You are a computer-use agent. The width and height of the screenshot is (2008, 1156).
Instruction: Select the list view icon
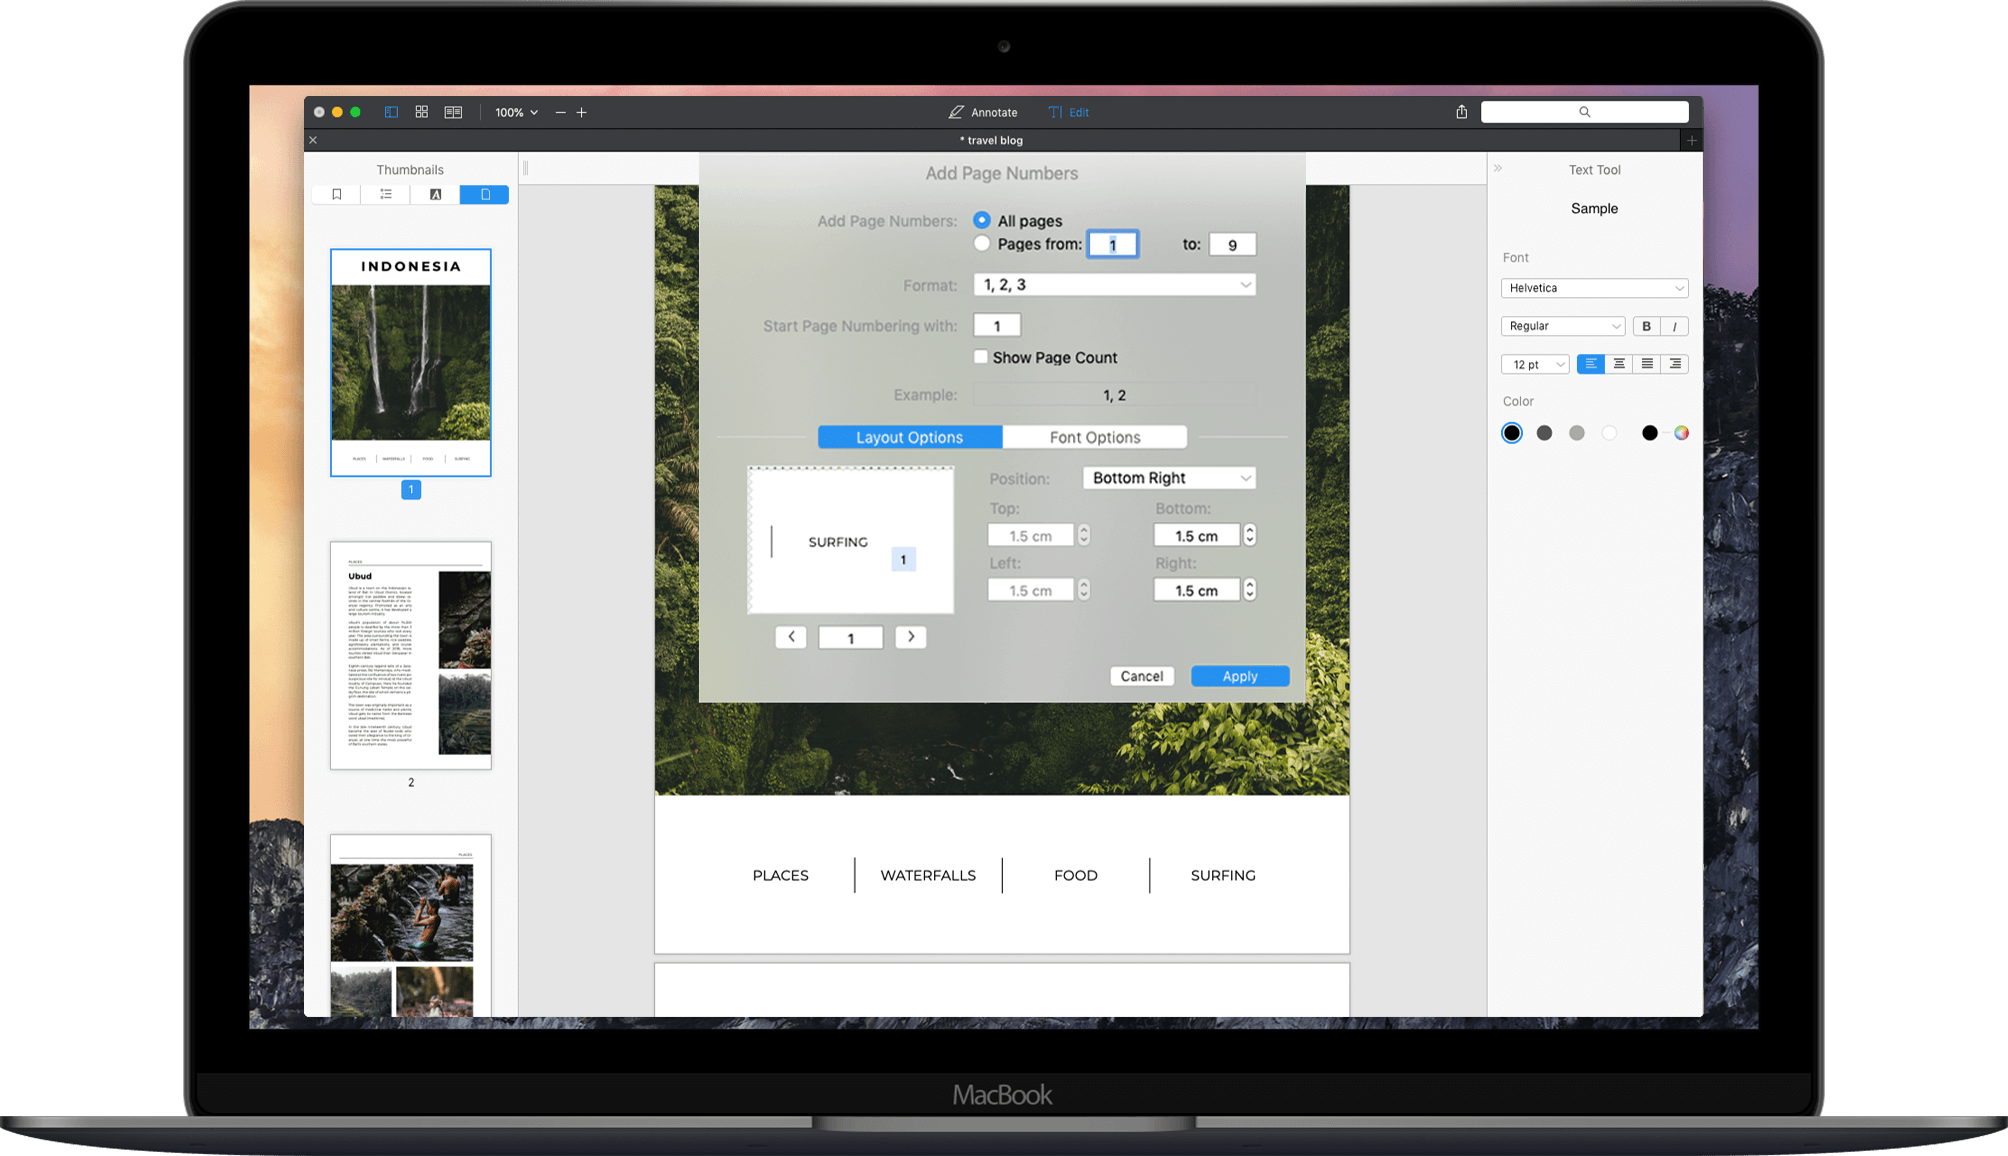pos(386,193)
